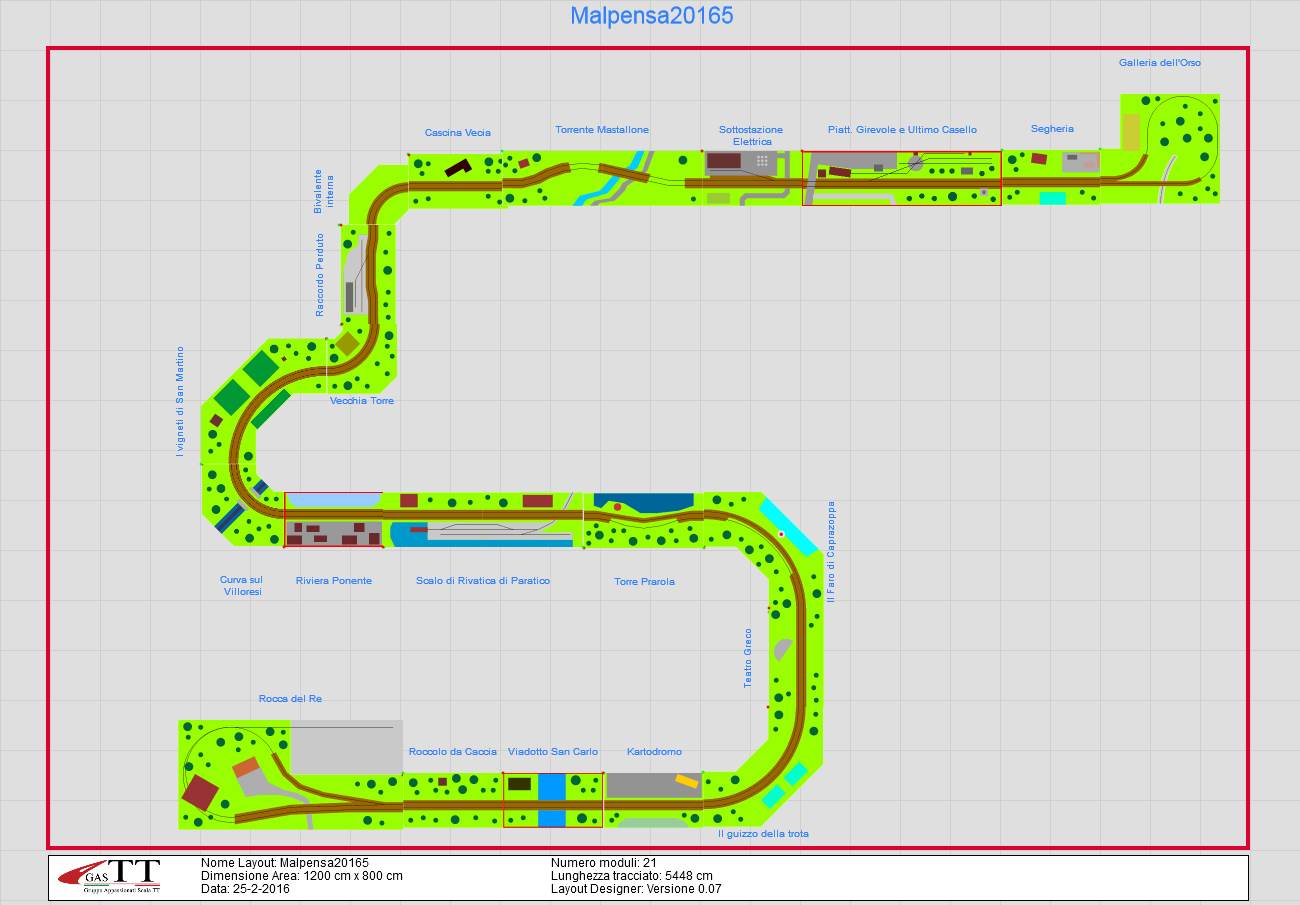Select I vigneti di San Martino label
Viewport: 1300px width, 905px height.
(180, 401)
